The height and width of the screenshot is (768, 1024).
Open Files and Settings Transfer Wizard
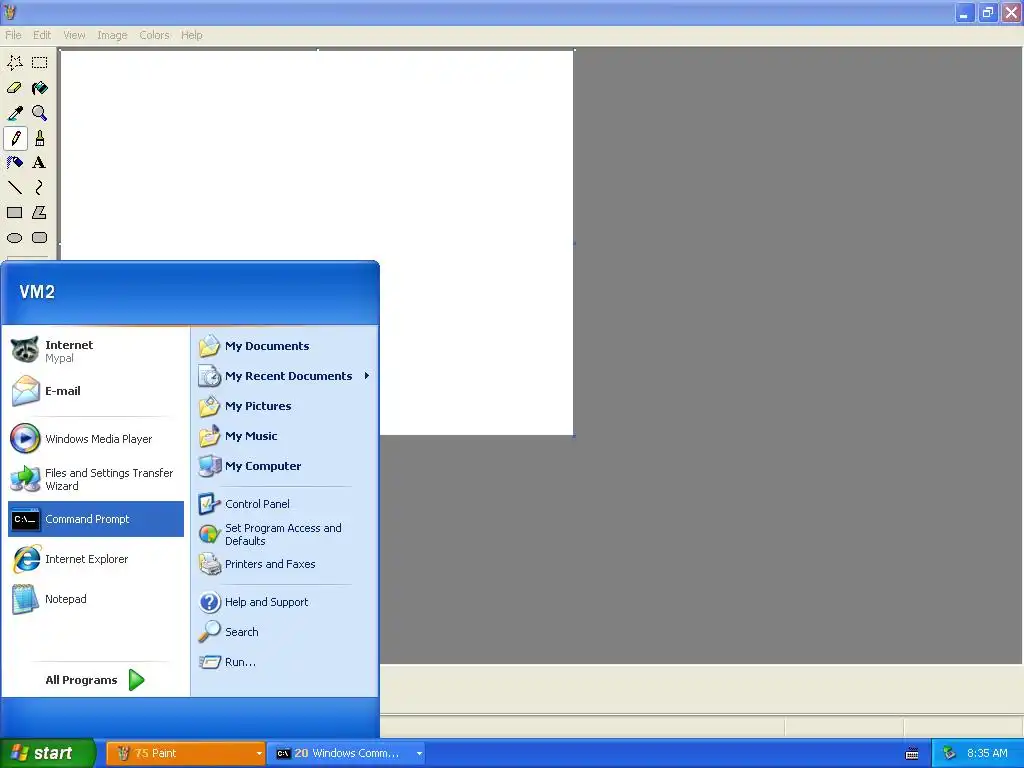[x=96, y=479]
